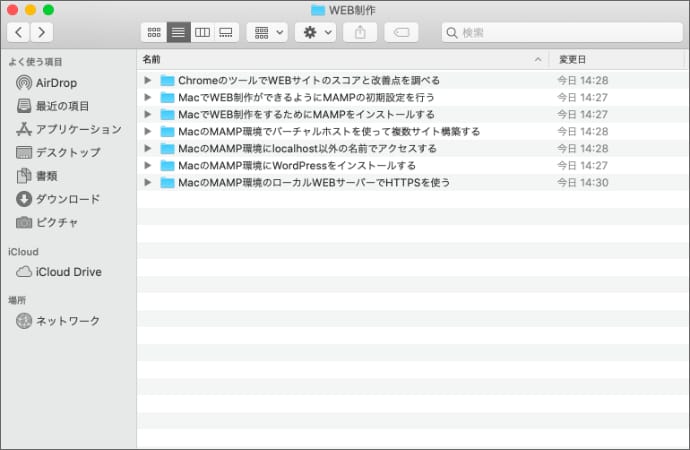Image resolution: width=690 pixels, height=450 pixels.
Task: Switch to icon view in toolbar
Action: tap(154, 33)
